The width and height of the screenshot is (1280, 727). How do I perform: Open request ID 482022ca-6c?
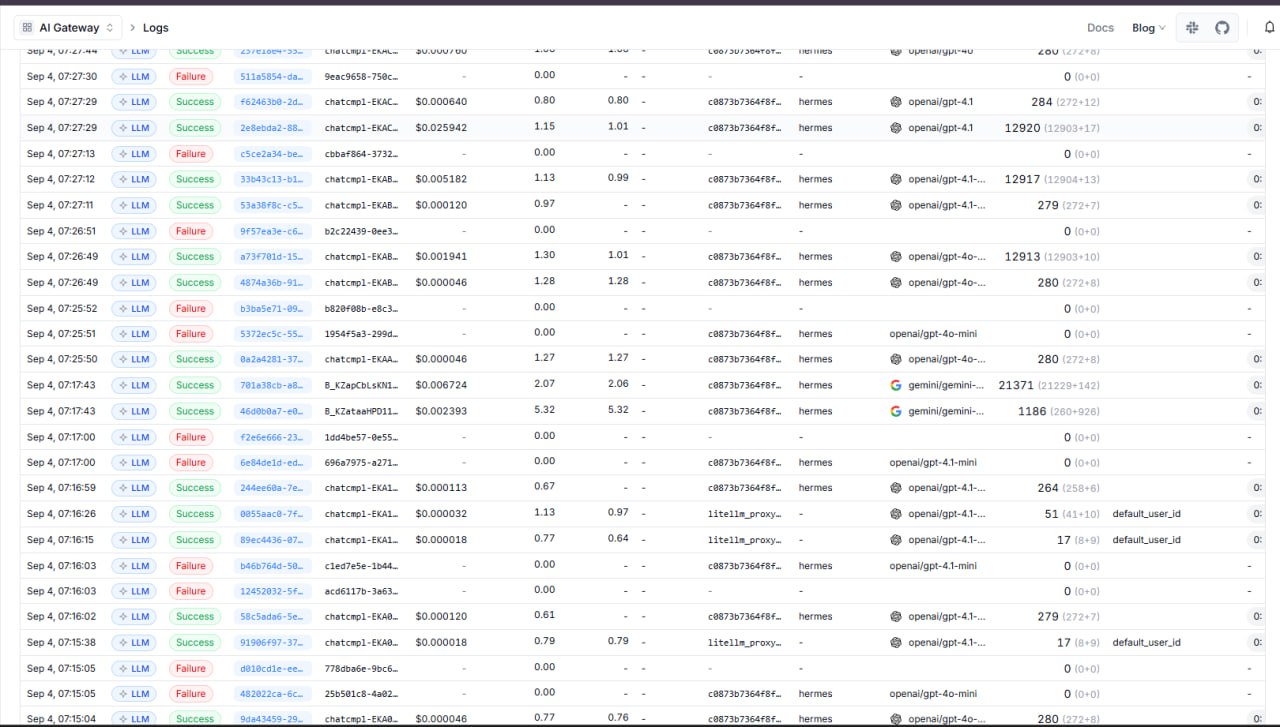click(273, 694)
